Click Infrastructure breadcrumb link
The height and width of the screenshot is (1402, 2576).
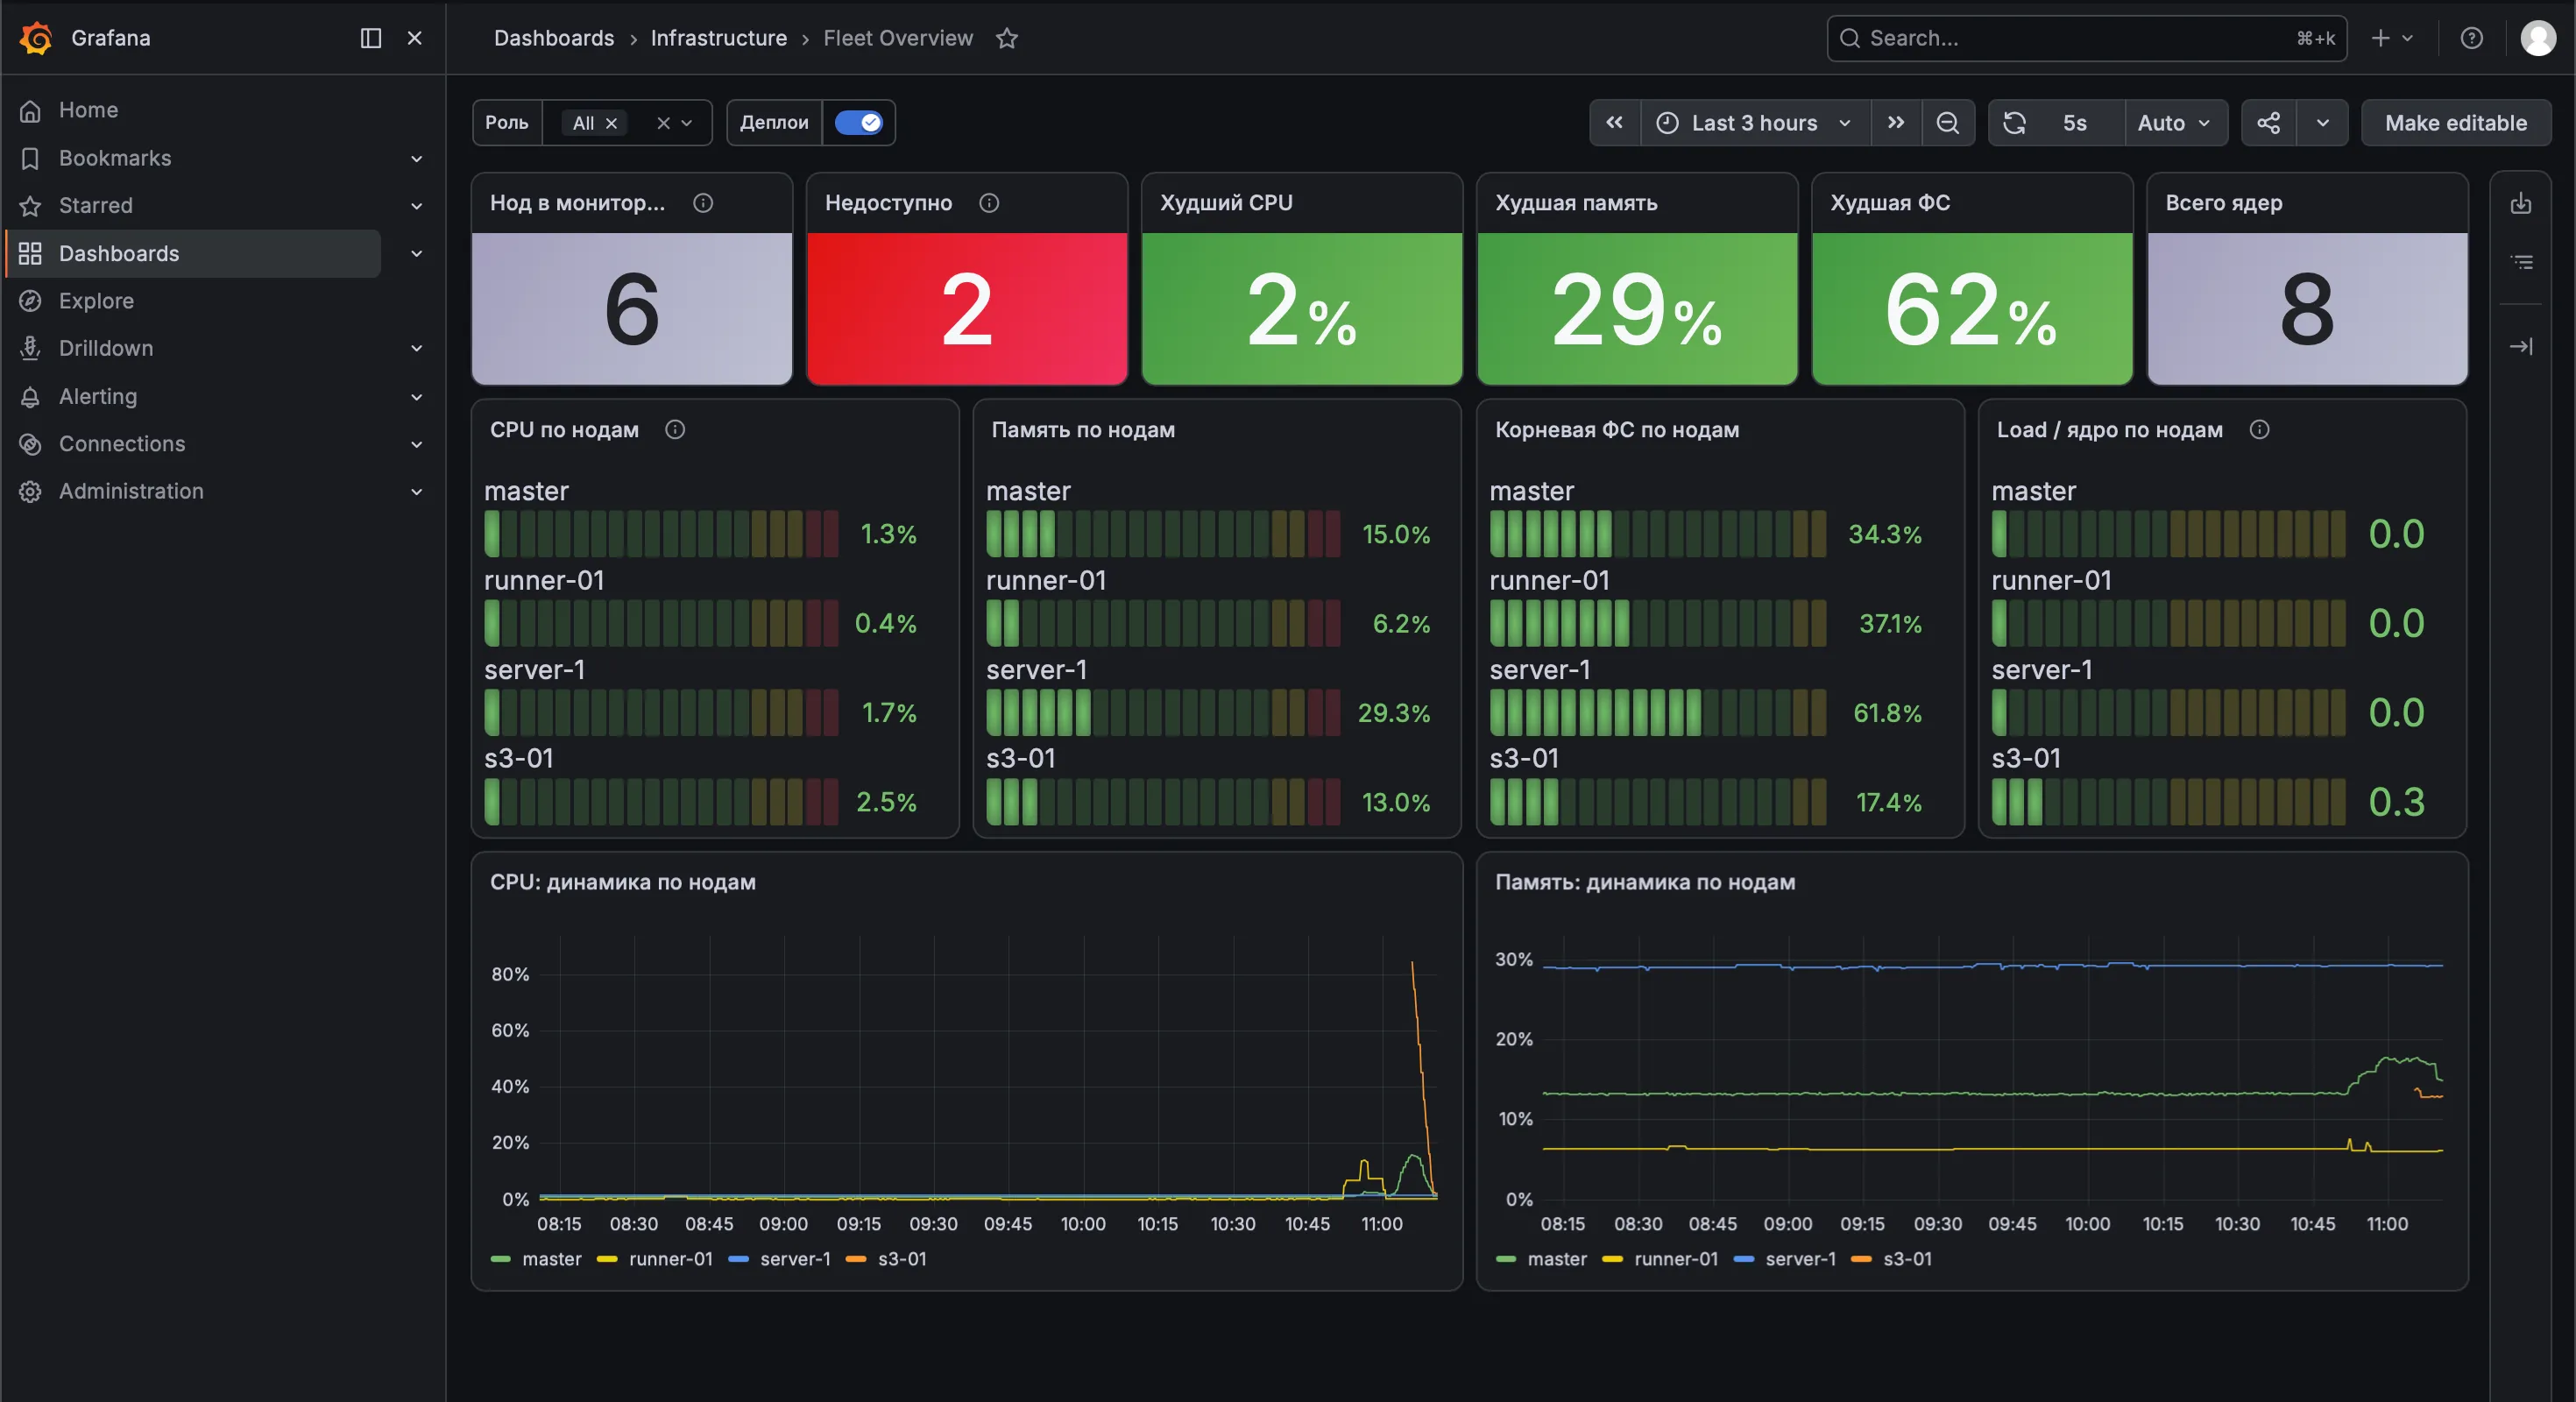[719, 38]
